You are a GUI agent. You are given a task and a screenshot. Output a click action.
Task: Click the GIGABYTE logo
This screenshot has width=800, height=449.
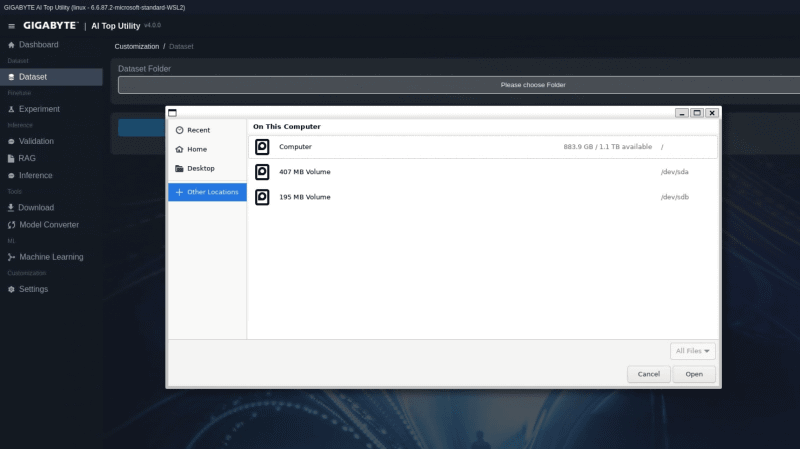click(x=51, y=26)
